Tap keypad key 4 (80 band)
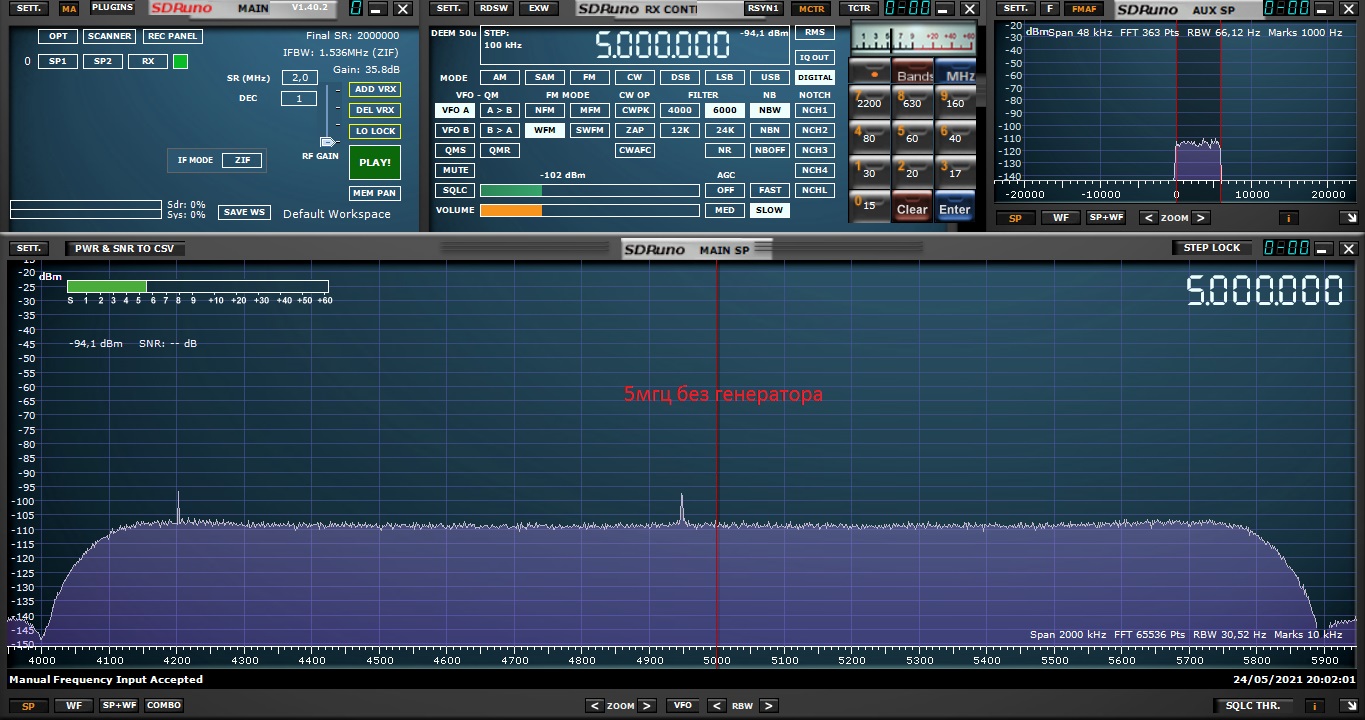The image size is (1365, 720). point(869,136)
